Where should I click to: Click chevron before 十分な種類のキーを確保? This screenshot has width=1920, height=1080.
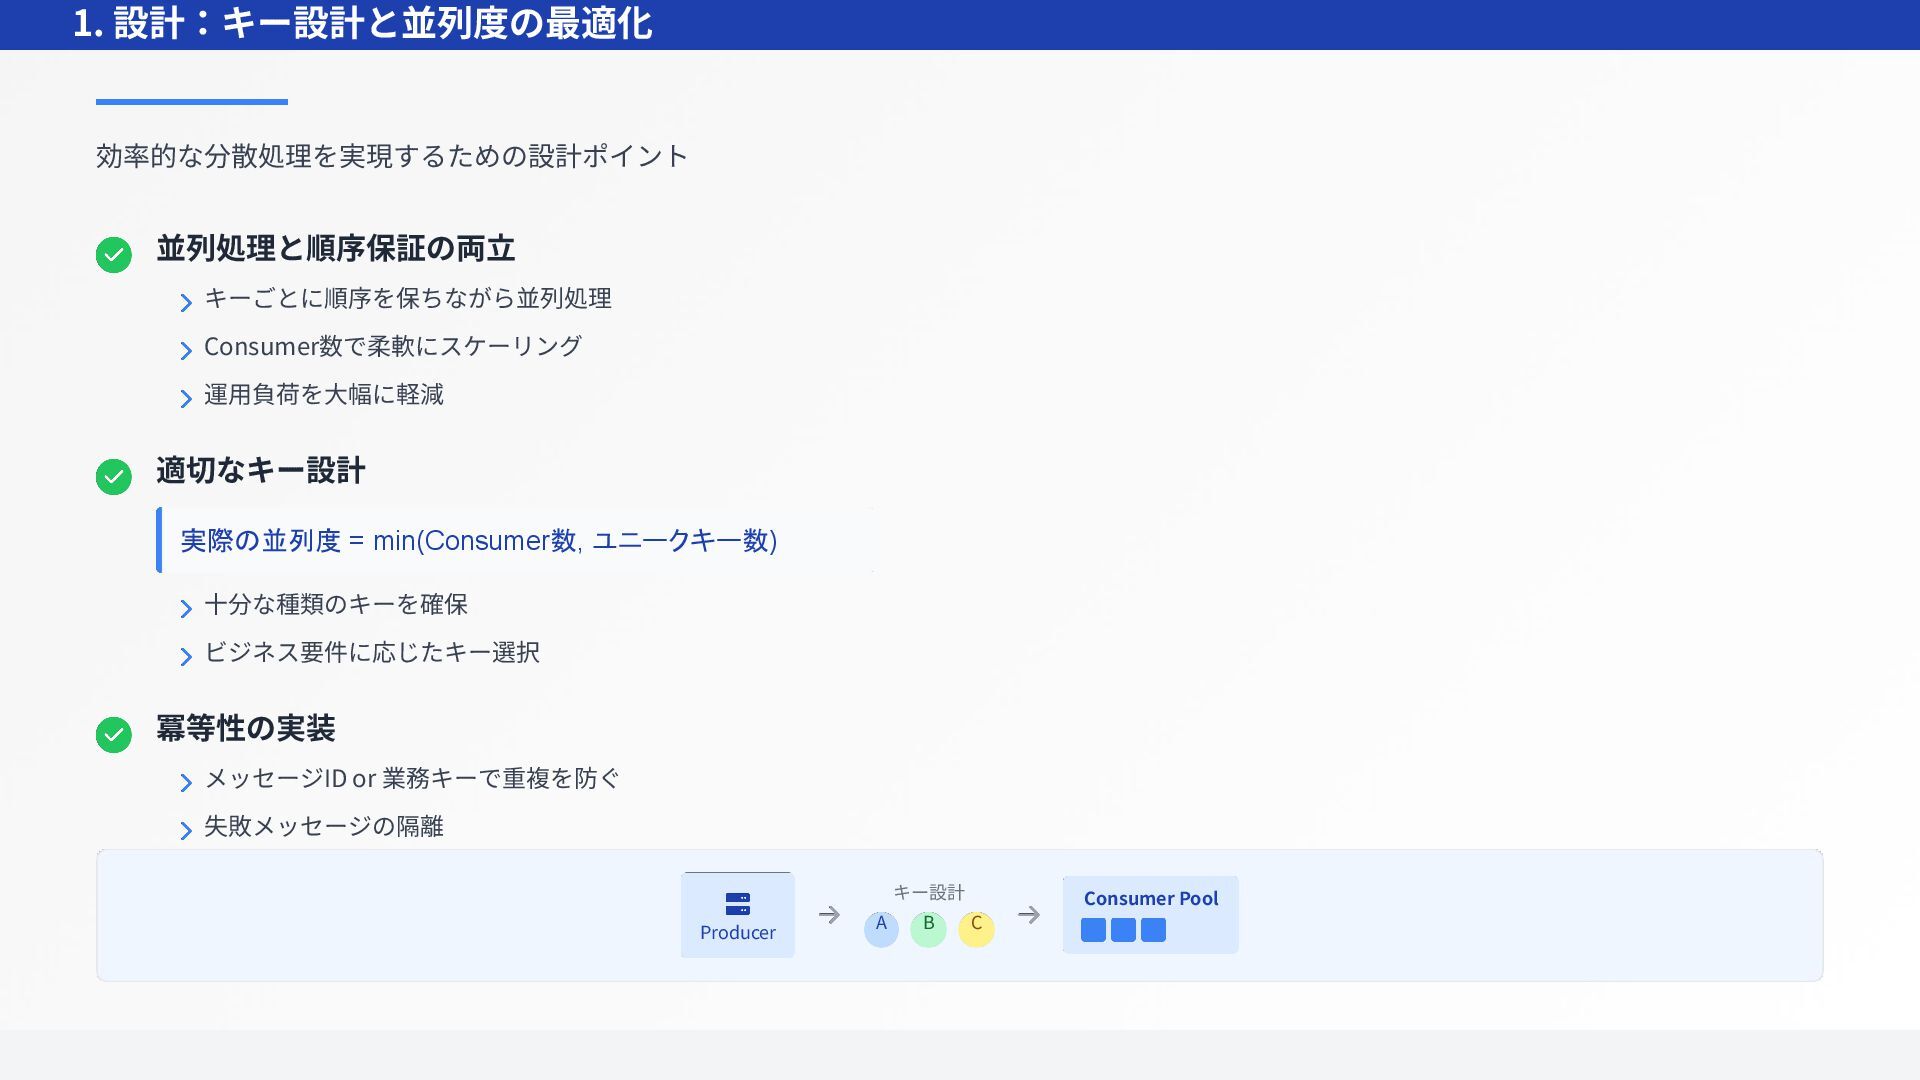tap(186, 608)
